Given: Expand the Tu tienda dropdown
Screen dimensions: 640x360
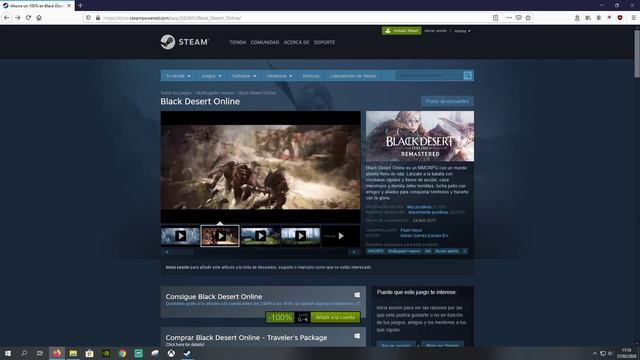Looking at the screenshot, I should [178, 76].
